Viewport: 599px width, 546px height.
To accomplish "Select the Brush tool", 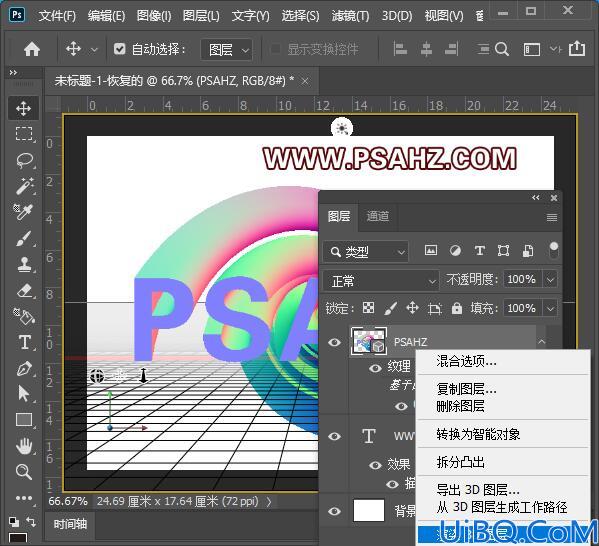I will pos(24,238).
